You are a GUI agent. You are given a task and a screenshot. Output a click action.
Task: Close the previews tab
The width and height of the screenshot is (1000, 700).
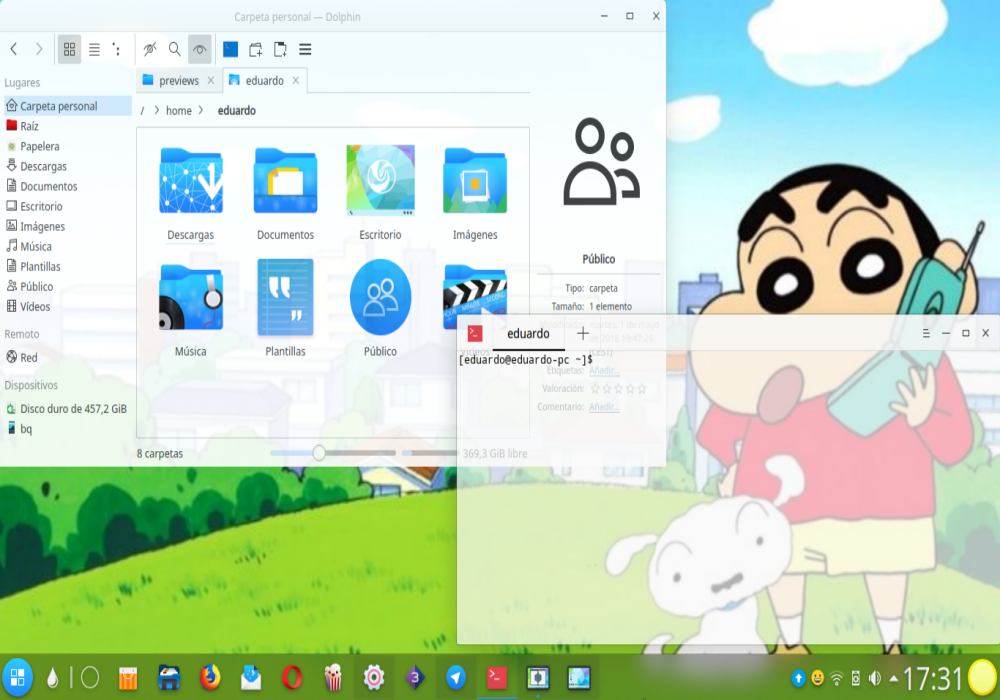(x=210, y=80)
